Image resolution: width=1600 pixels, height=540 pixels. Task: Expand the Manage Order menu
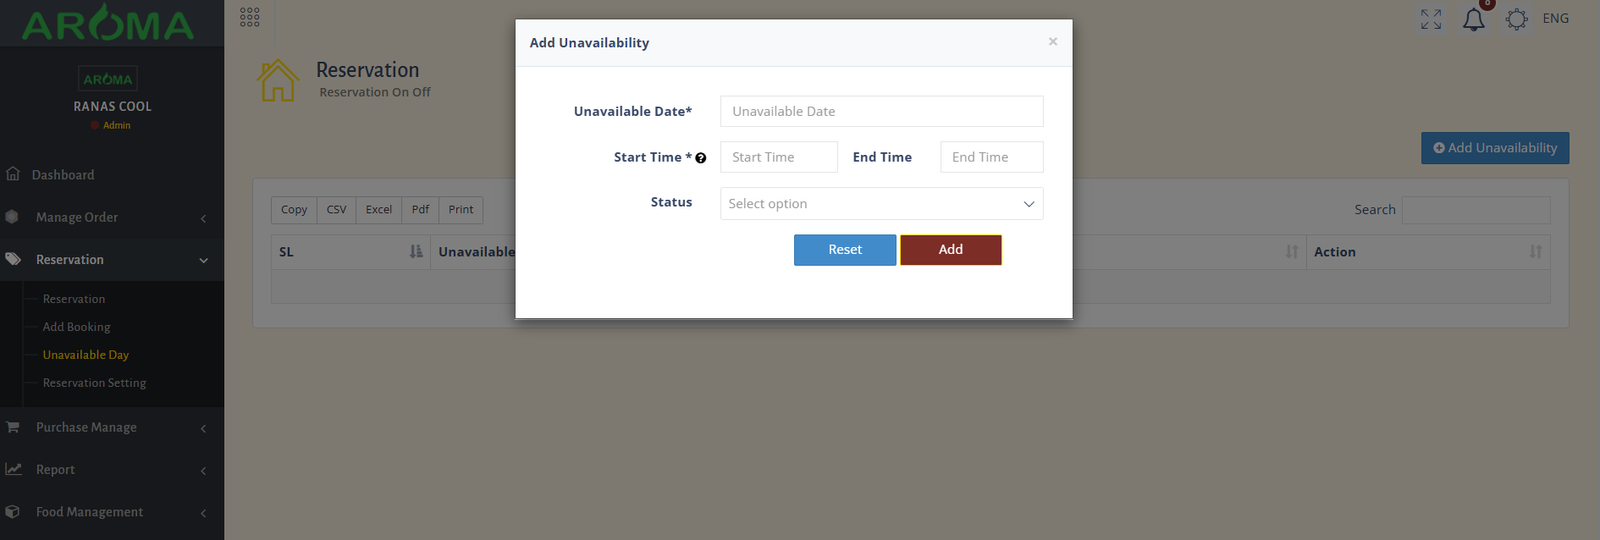coord(112,217)
